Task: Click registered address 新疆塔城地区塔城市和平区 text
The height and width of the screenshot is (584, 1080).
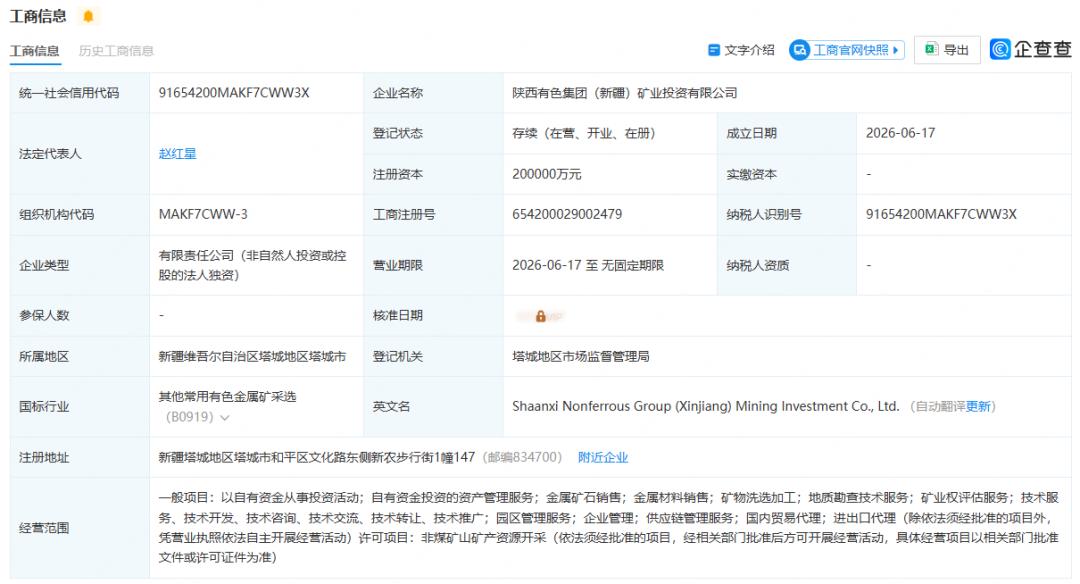Action: click(317, 457)
